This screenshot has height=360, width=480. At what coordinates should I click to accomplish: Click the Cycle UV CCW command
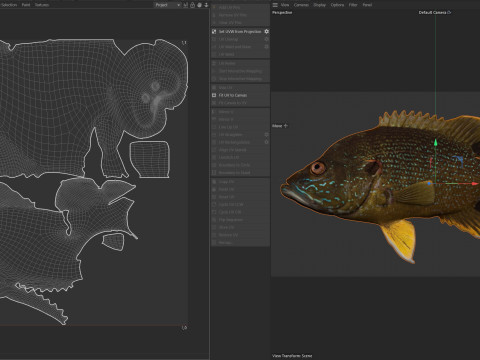click(x=228, y=204)
